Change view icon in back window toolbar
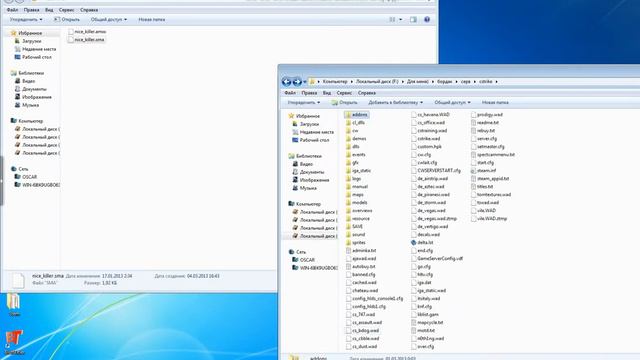Image resolution: width=640 pixels, height=360 pixels. click(392, 20)
